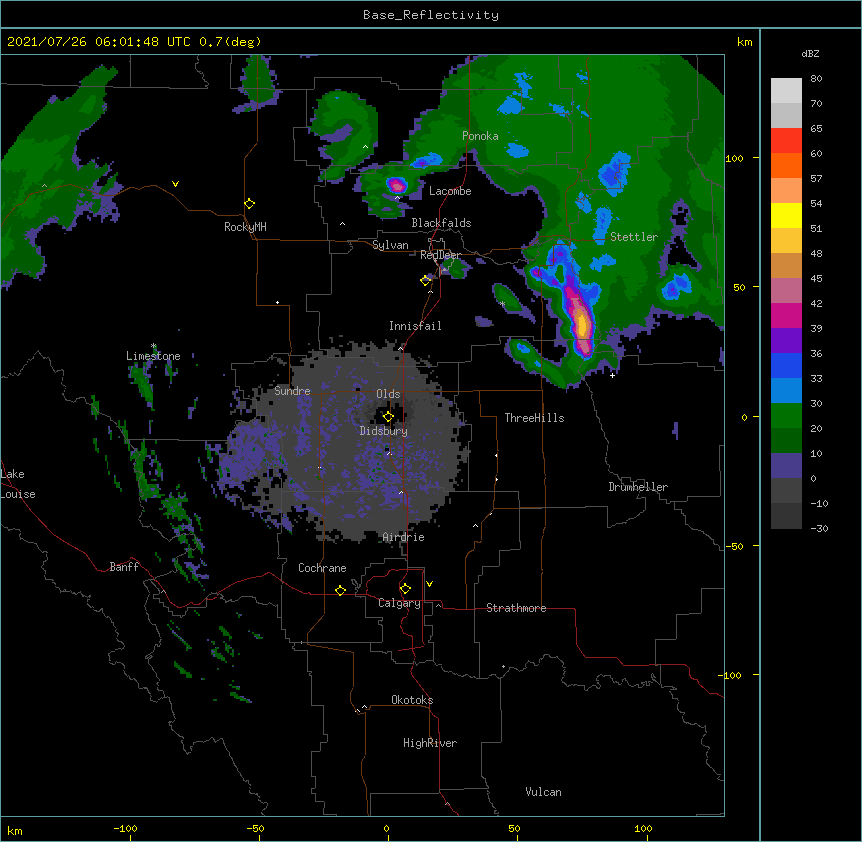Pick the orange 60 dBZ legend swatch
This screenshot has height=842, width=862.
pyautogui.click(x=786, y=165)
